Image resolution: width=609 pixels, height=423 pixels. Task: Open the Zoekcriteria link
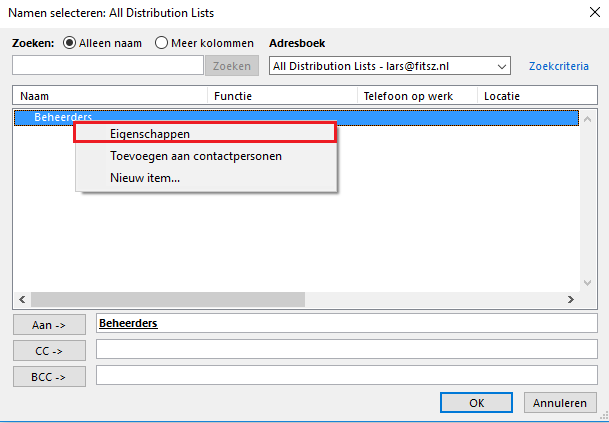559,66
